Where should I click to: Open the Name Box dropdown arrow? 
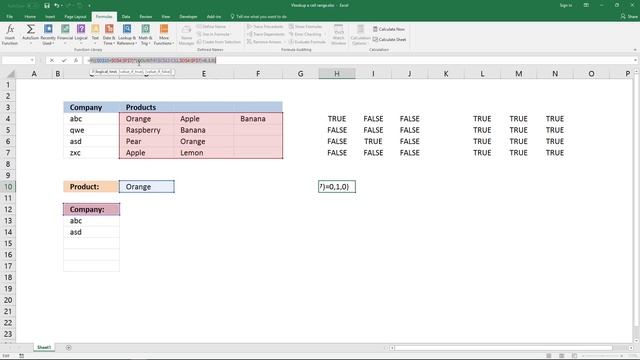pos(32,60)
